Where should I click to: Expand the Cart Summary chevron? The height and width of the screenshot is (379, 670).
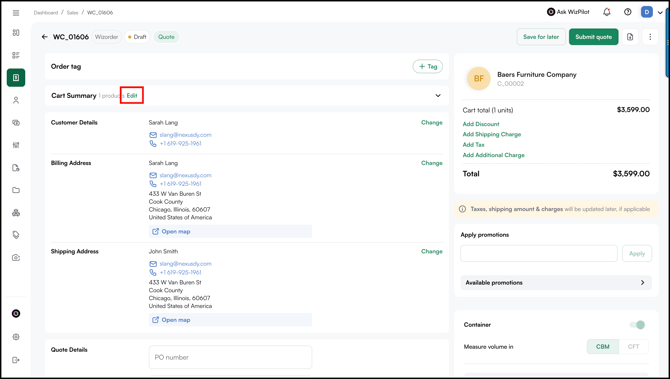point(438,96)
